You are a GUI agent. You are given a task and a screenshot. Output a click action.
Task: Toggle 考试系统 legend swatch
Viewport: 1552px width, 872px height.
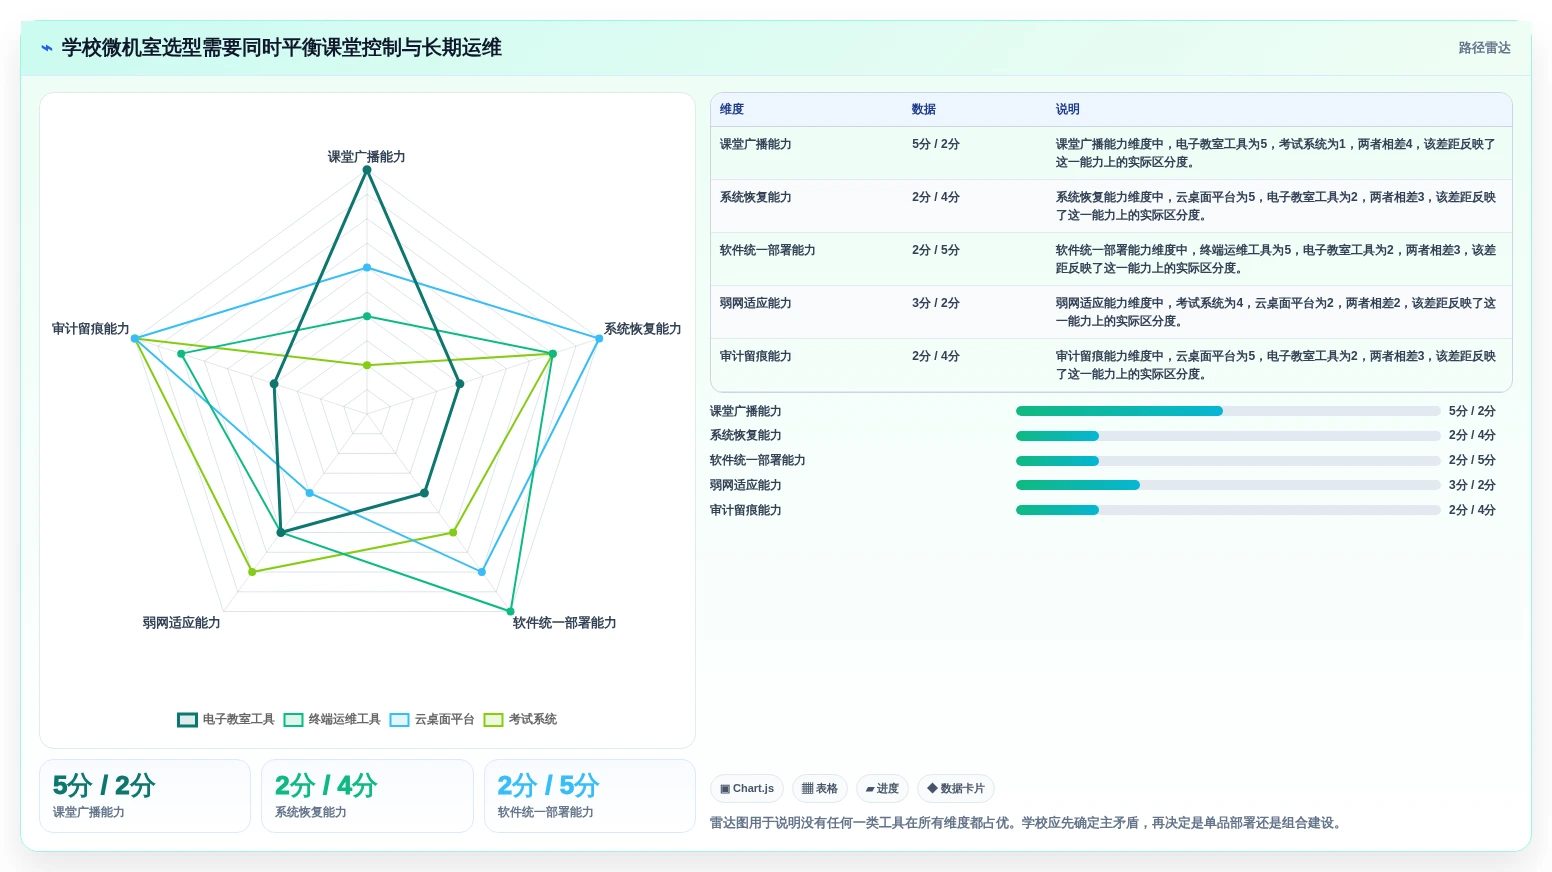493,720
